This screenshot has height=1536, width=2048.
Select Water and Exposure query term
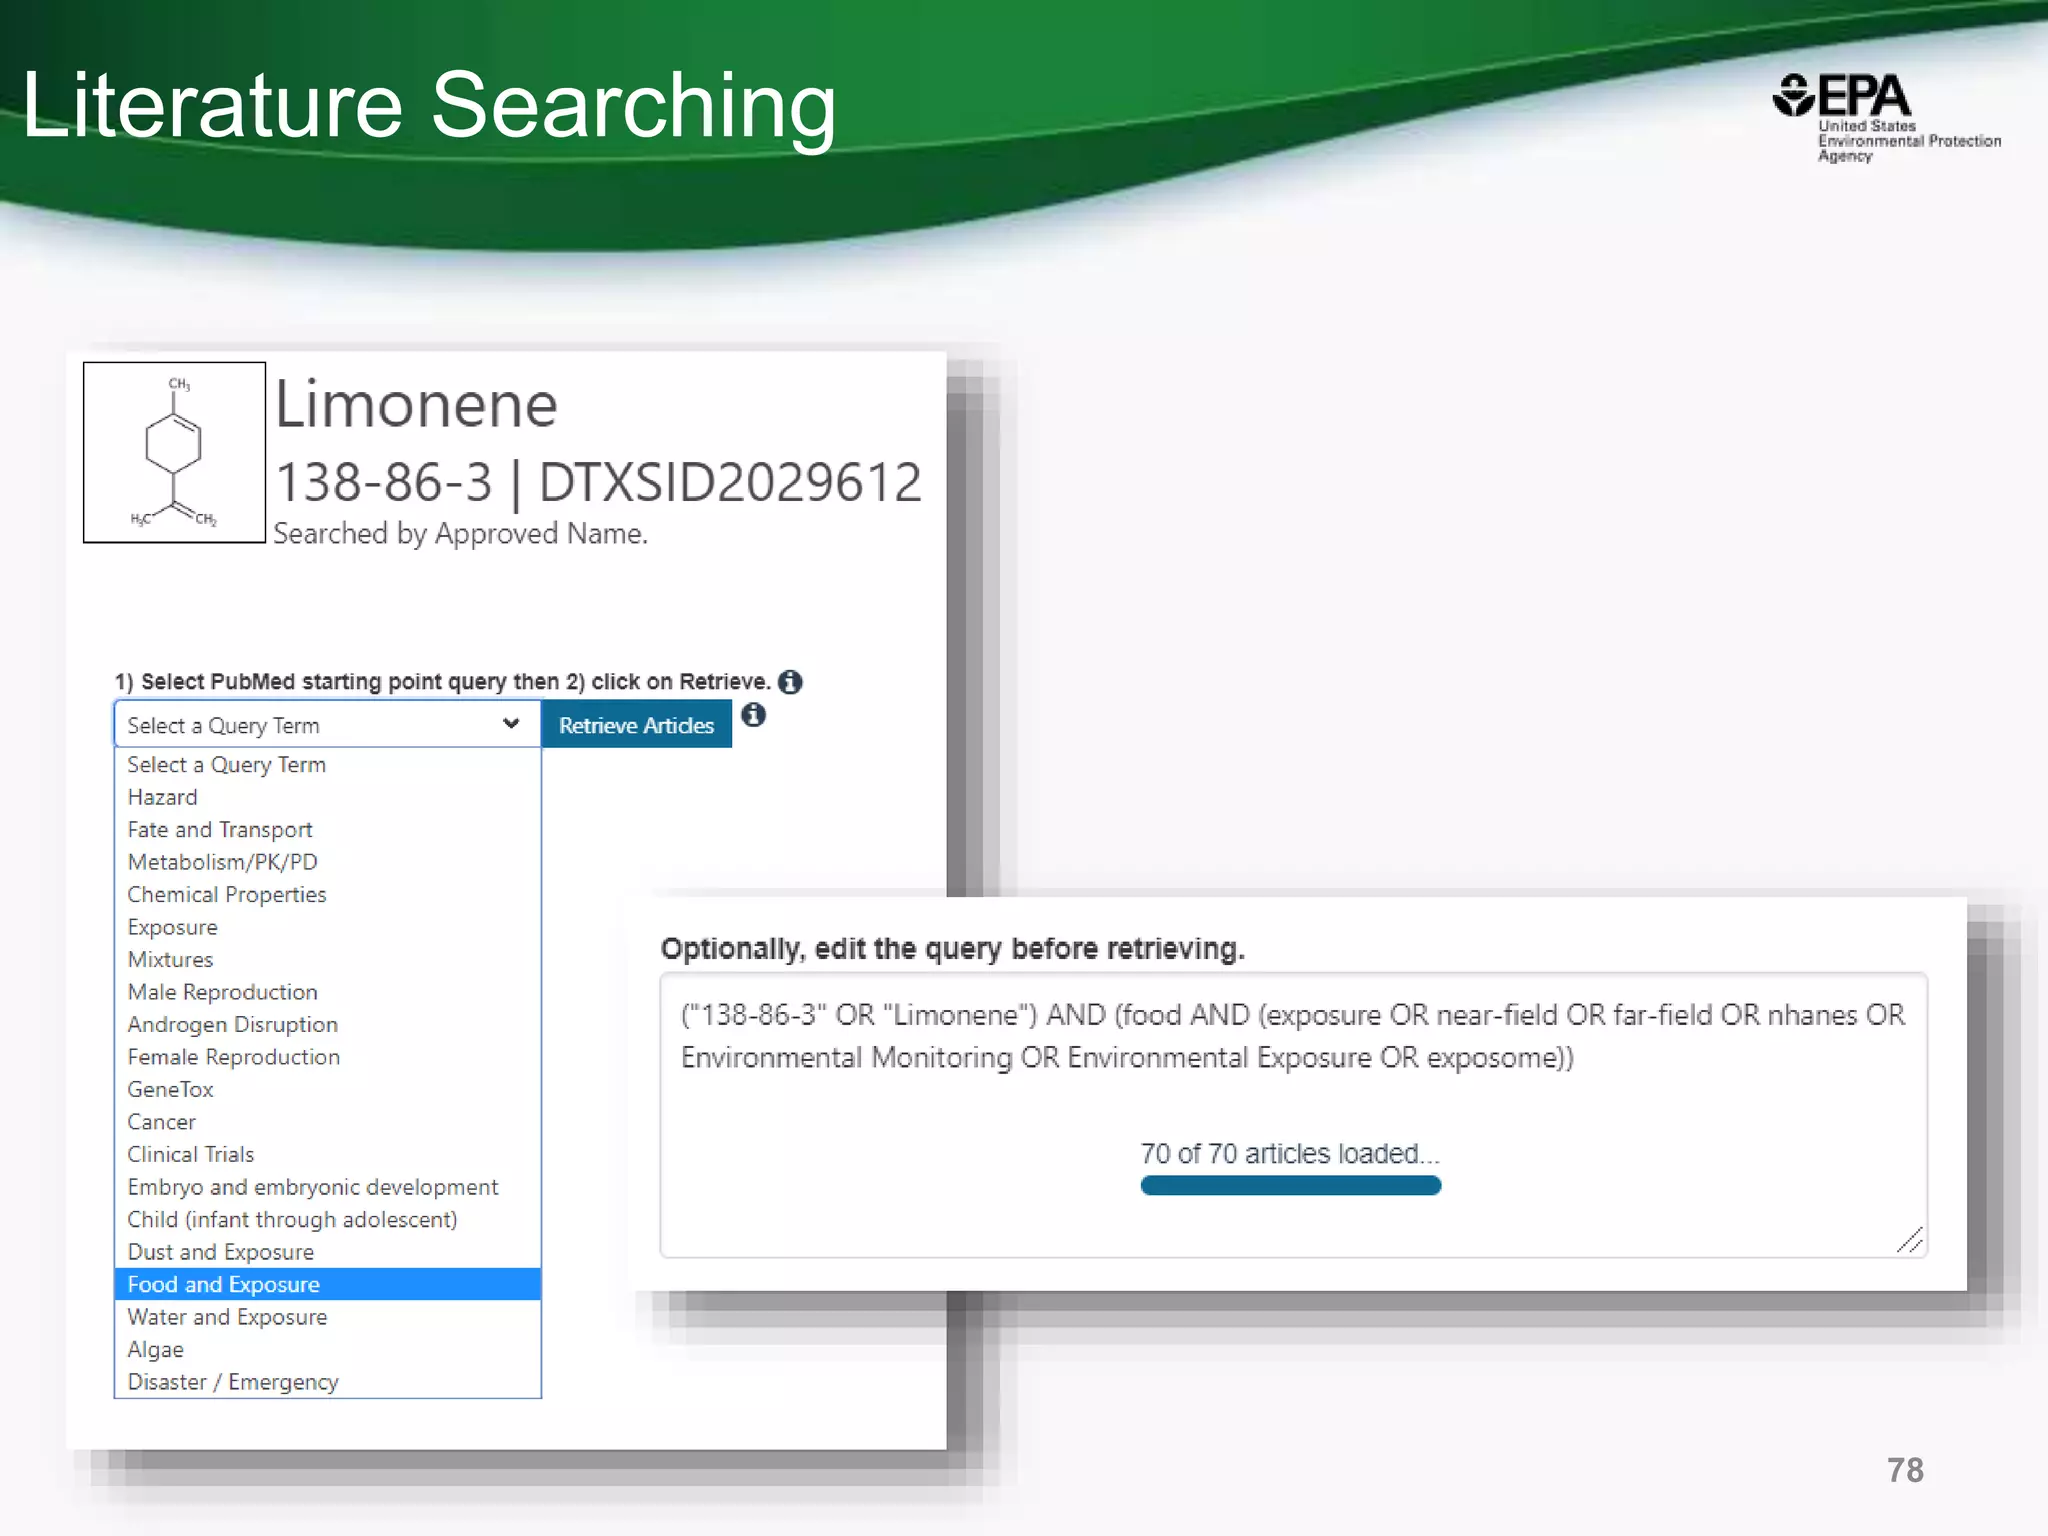(x=327, y=1317)
